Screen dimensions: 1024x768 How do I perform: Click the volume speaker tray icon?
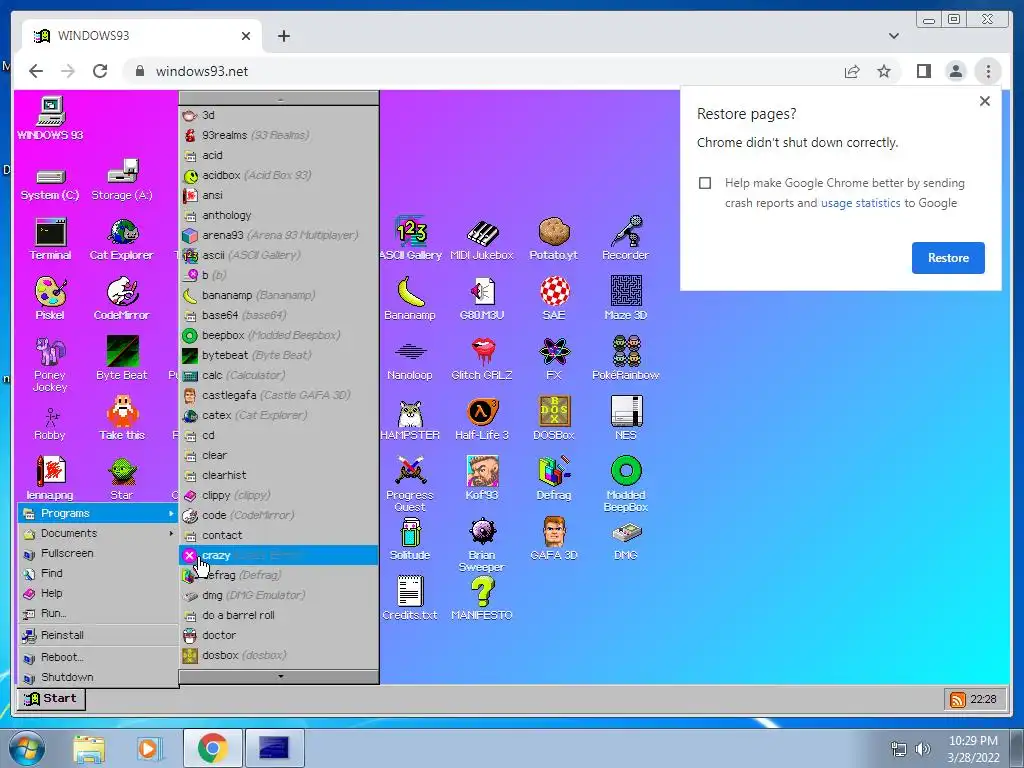click(922, 749)
